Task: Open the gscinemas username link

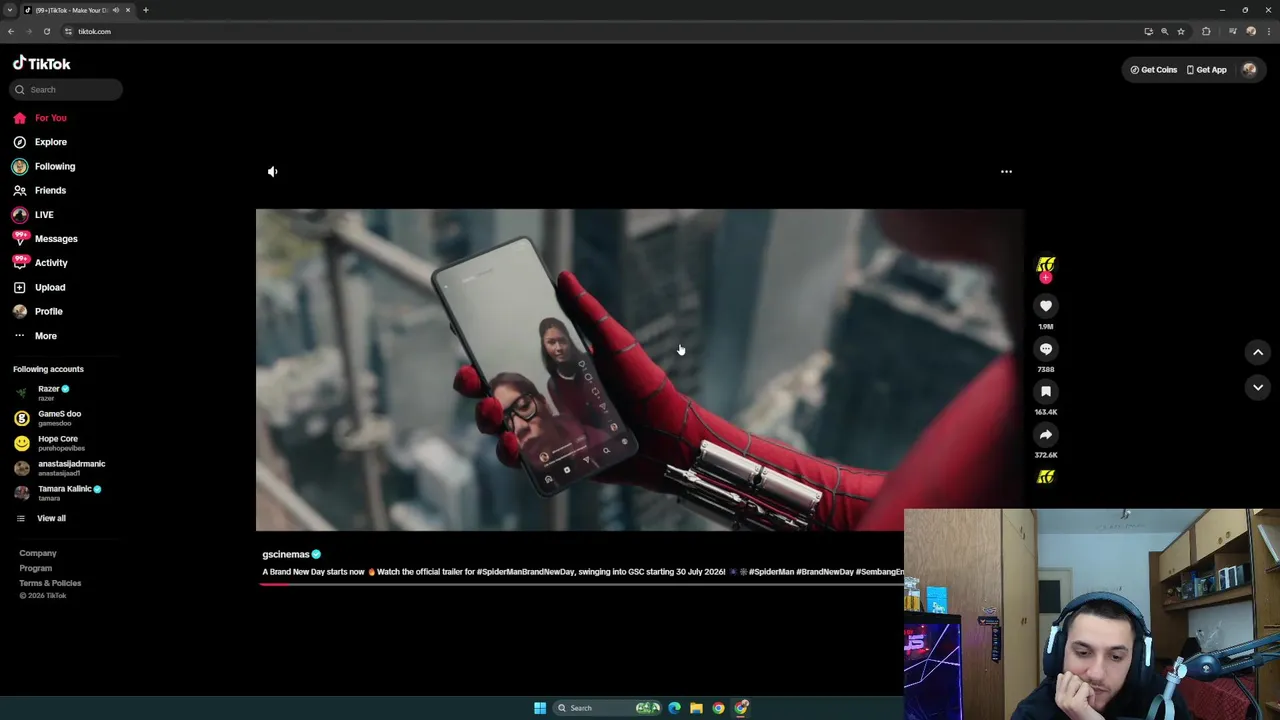Action: [286, 554]
